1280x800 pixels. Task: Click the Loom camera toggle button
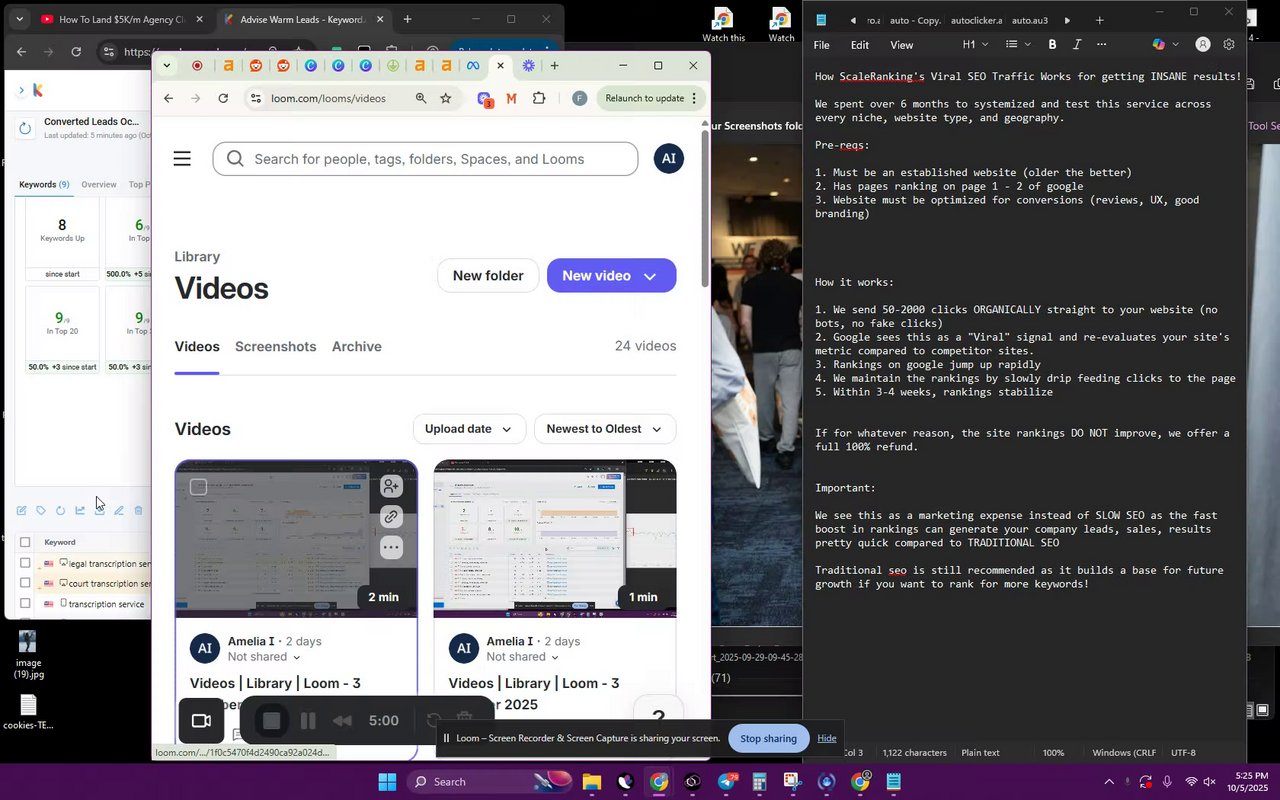tap(201, 721)
